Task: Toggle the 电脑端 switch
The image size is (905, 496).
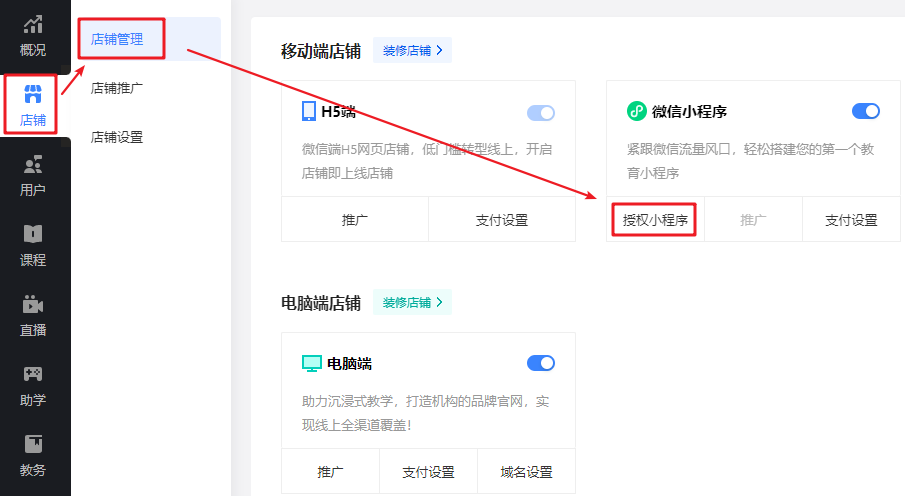Action: pos(541,363)
